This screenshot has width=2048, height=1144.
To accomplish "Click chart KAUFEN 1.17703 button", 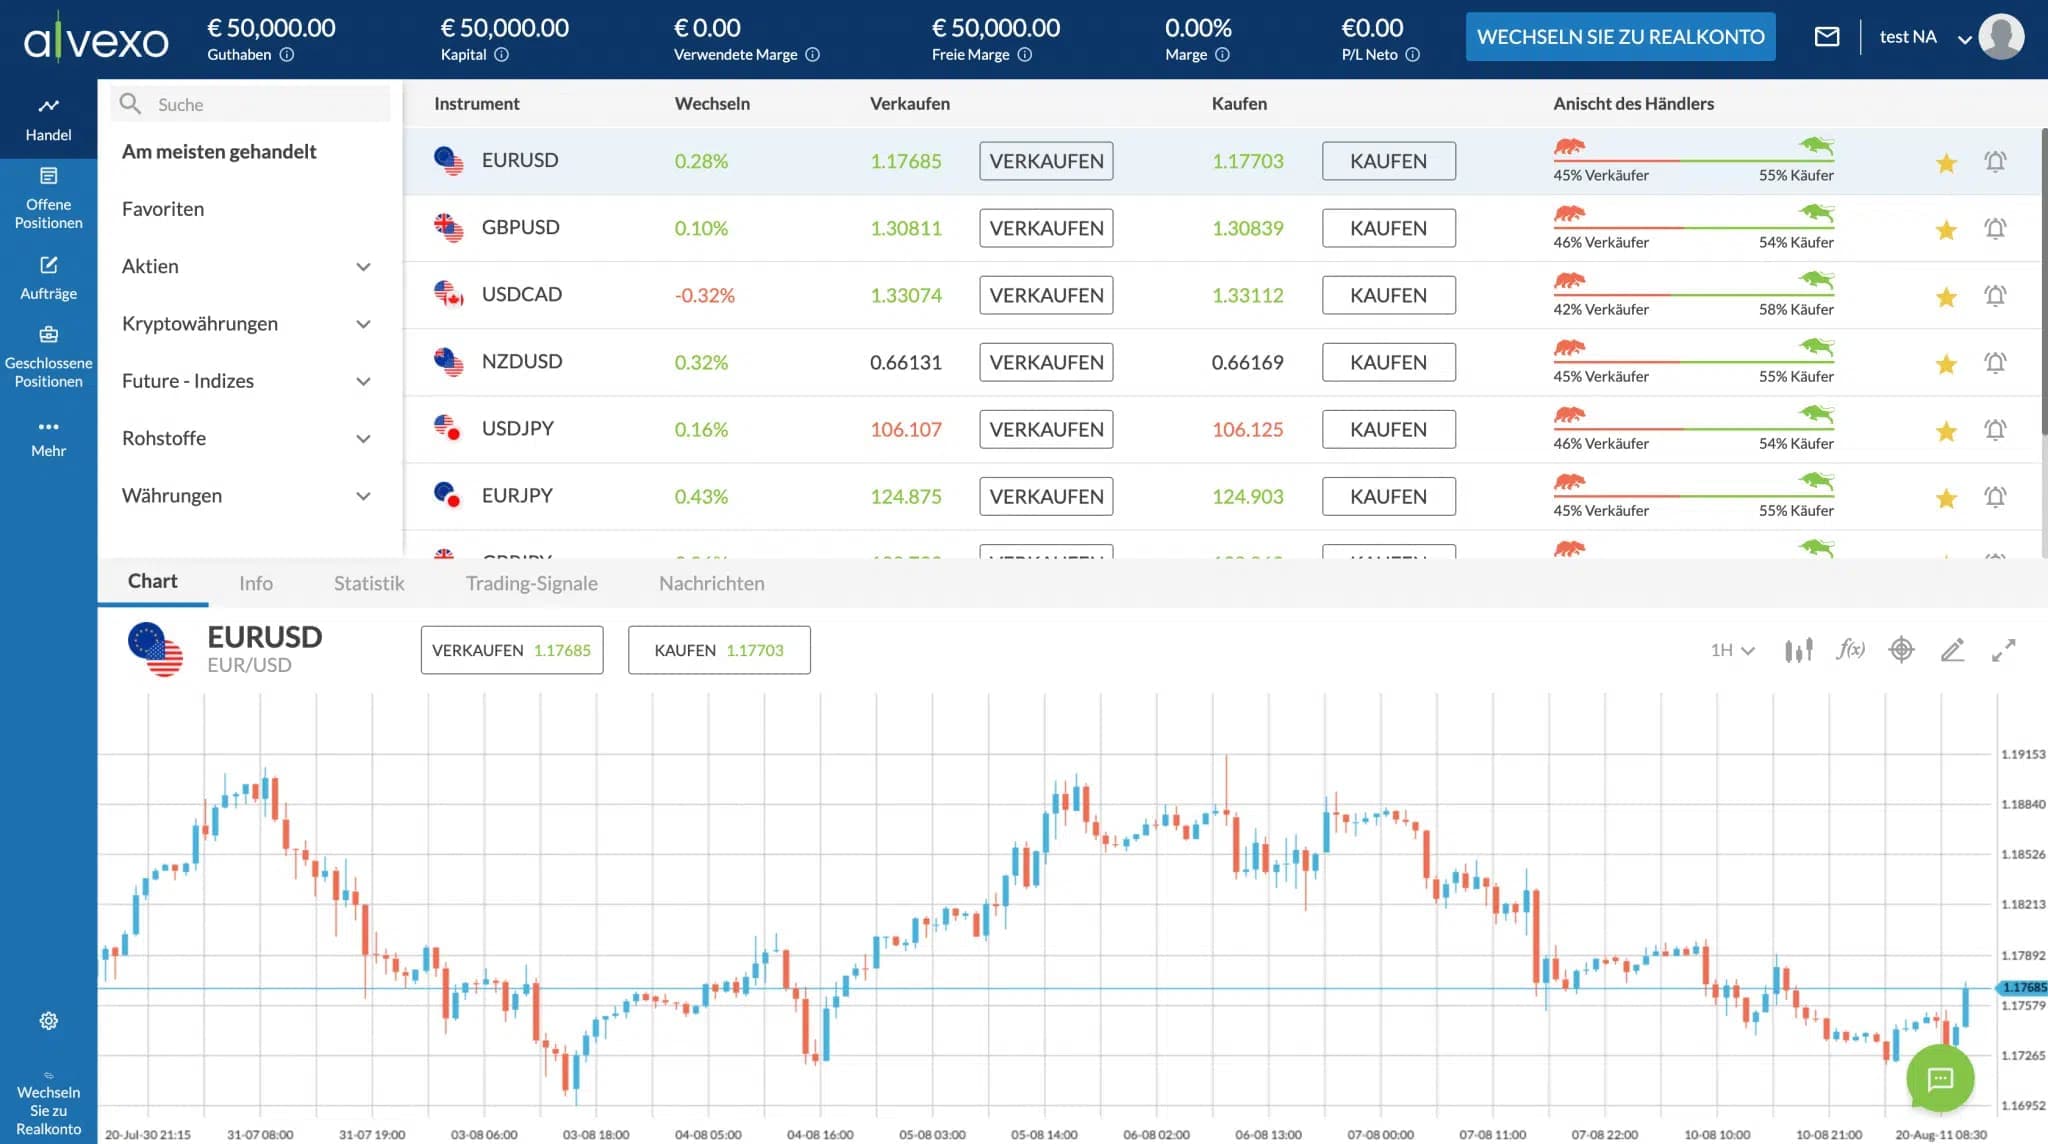I will point(719,650).
